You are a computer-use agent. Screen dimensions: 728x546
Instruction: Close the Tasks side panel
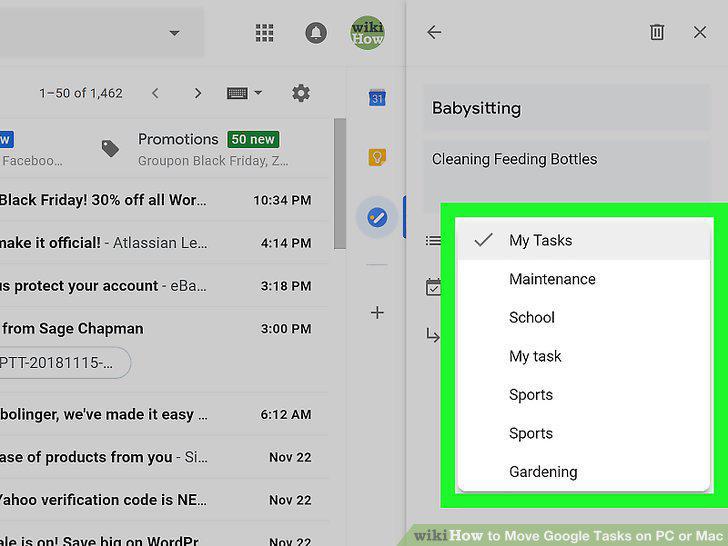click(700, 32)
